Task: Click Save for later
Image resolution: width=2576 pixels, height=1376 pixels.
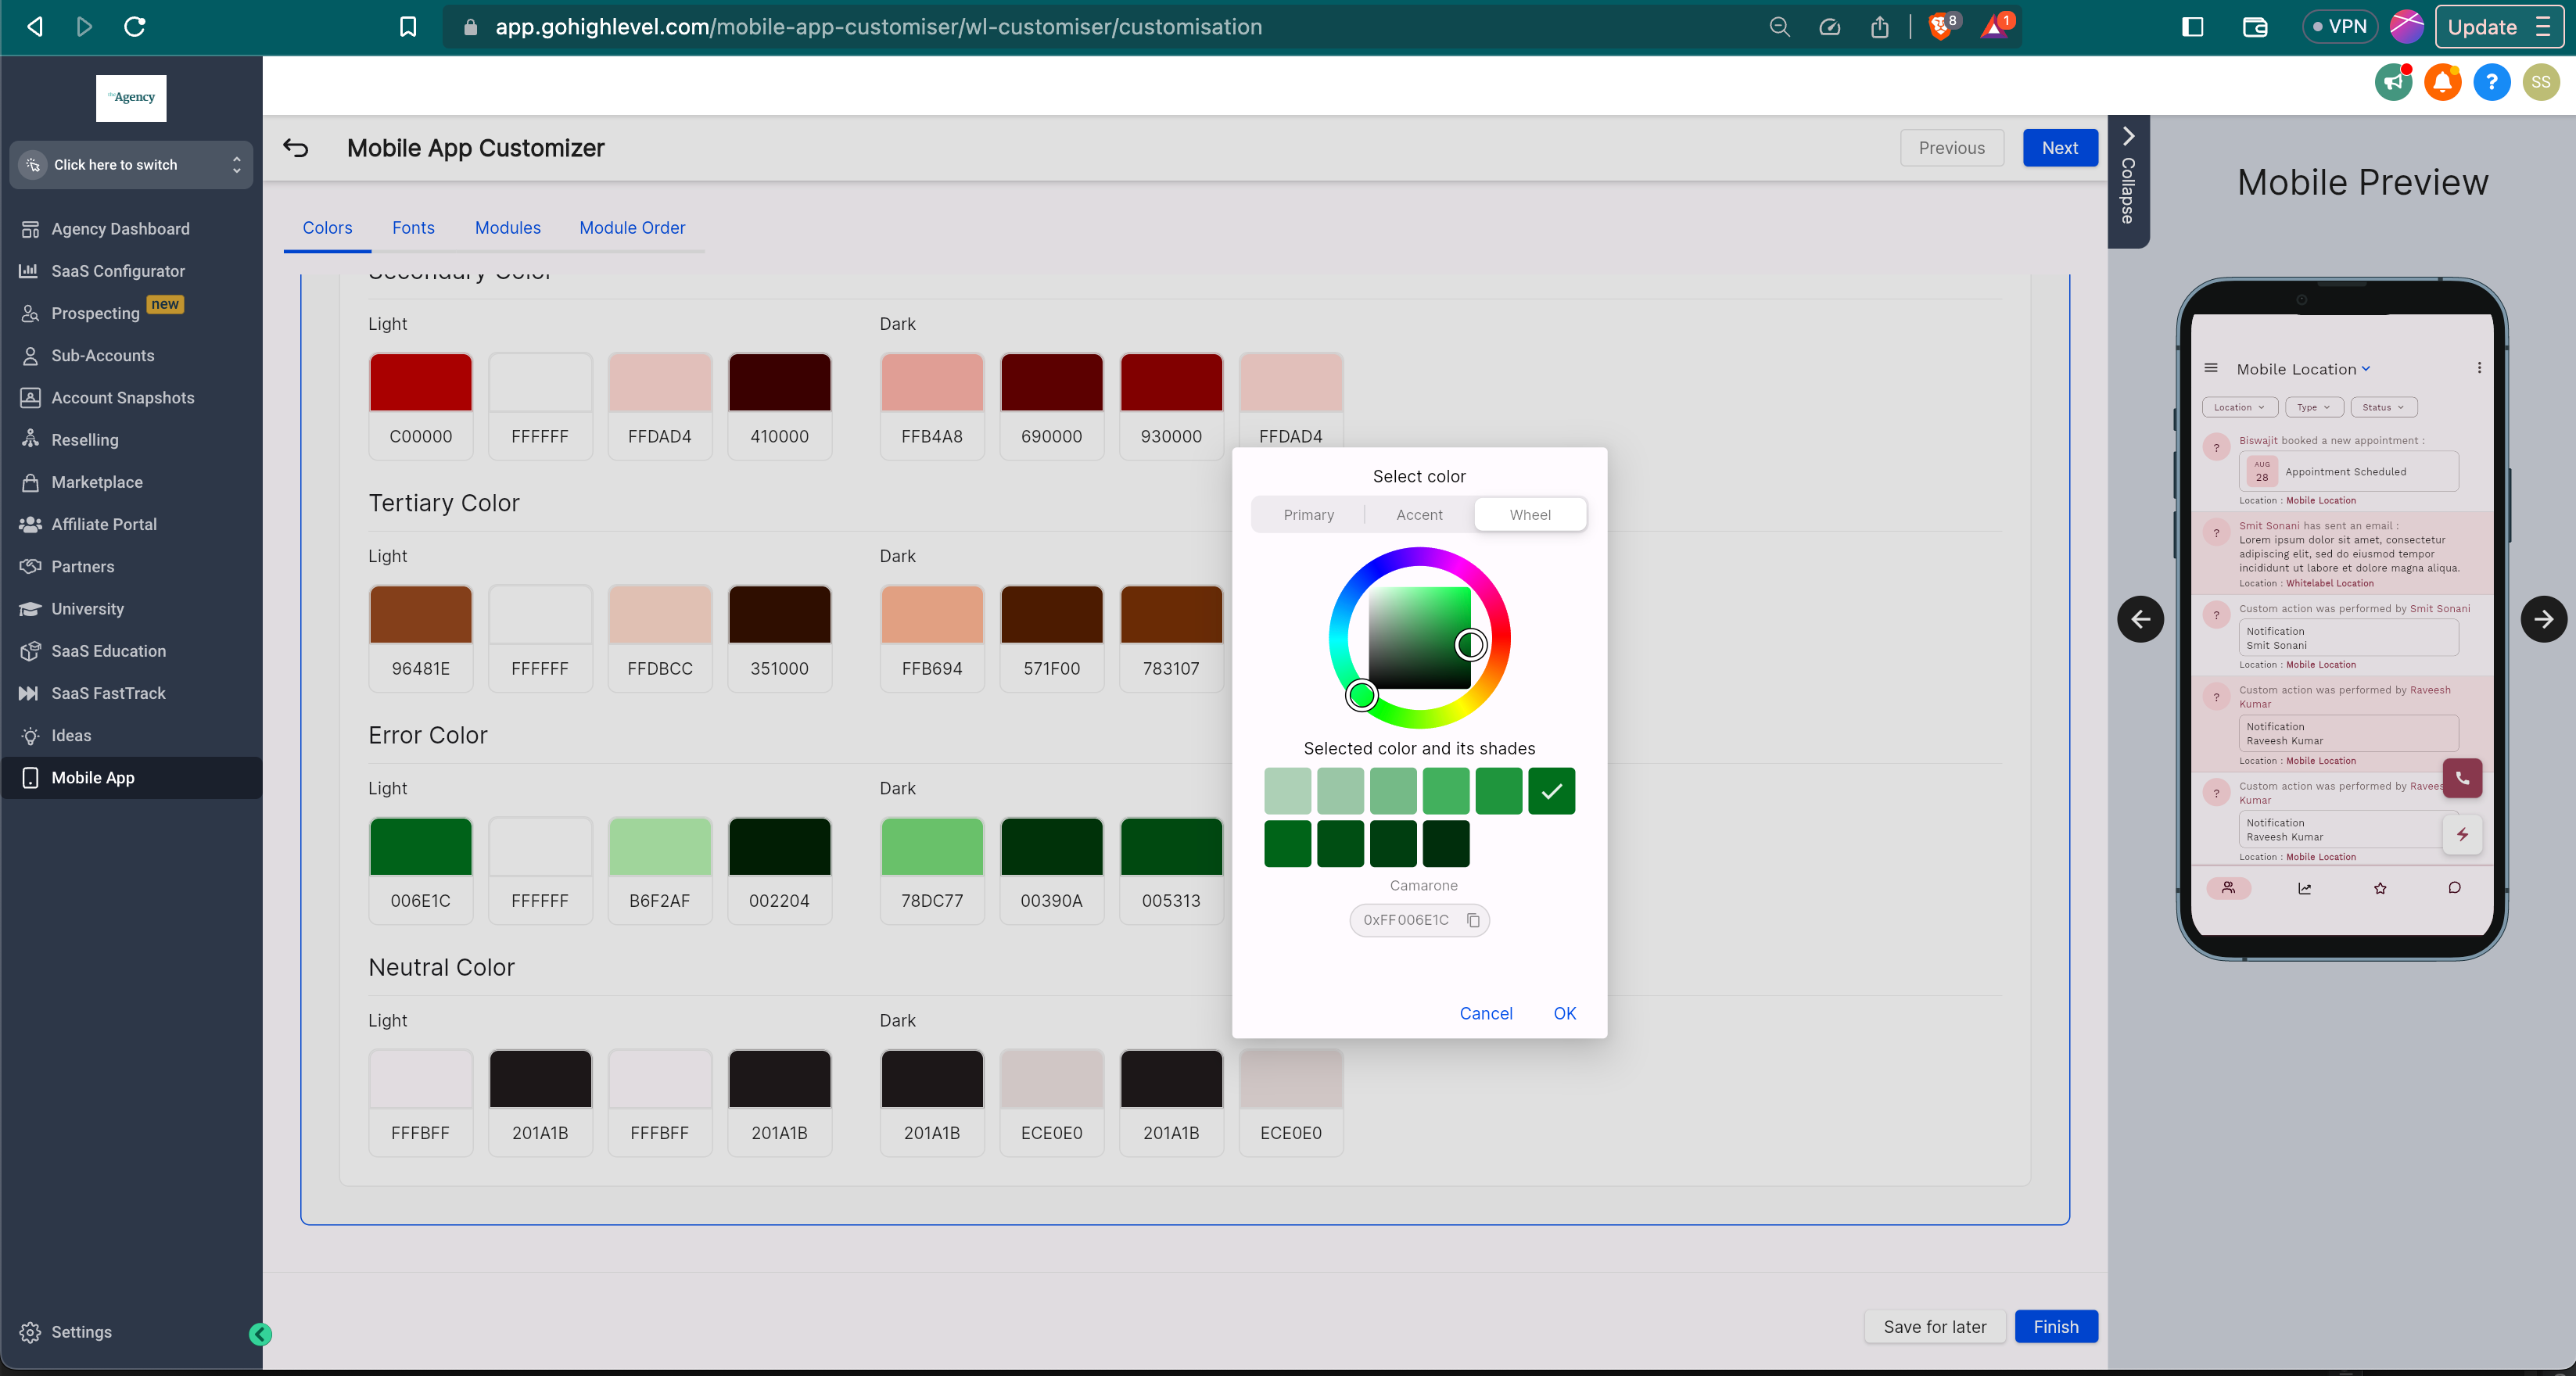Action: point(1934,1327)
